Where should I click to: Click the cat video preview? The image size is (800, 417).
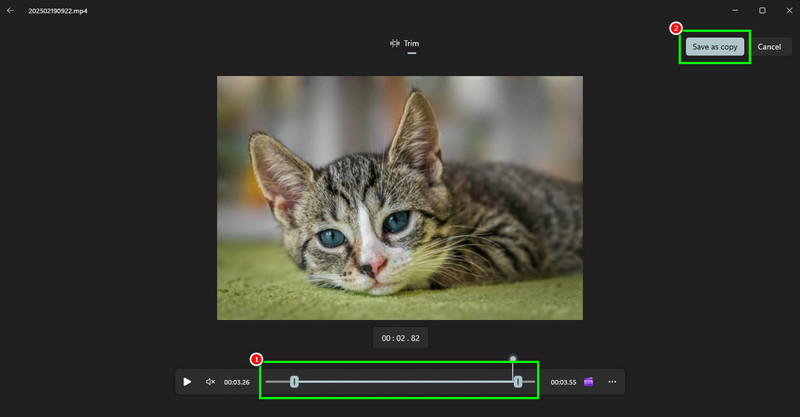point(399,198)
